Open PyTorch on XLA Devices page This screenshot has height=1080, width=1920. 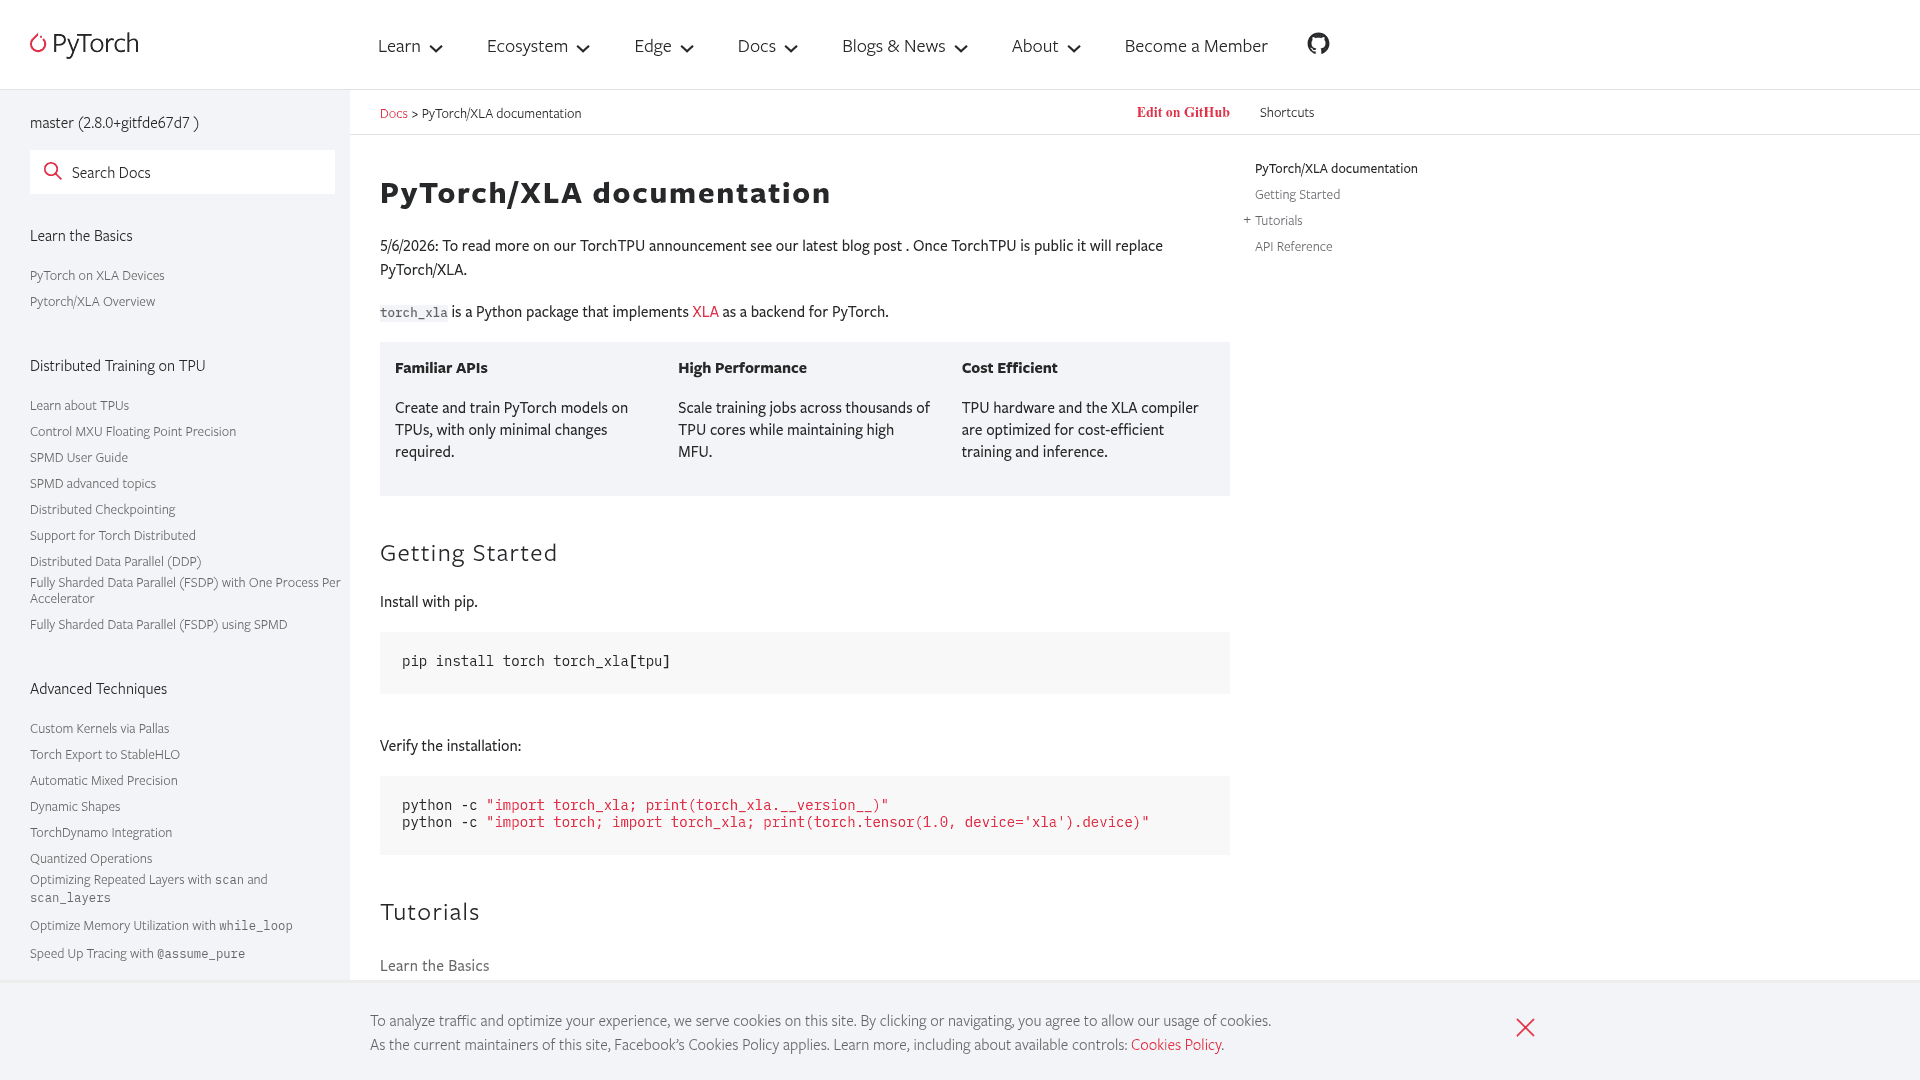coord(97,276)
